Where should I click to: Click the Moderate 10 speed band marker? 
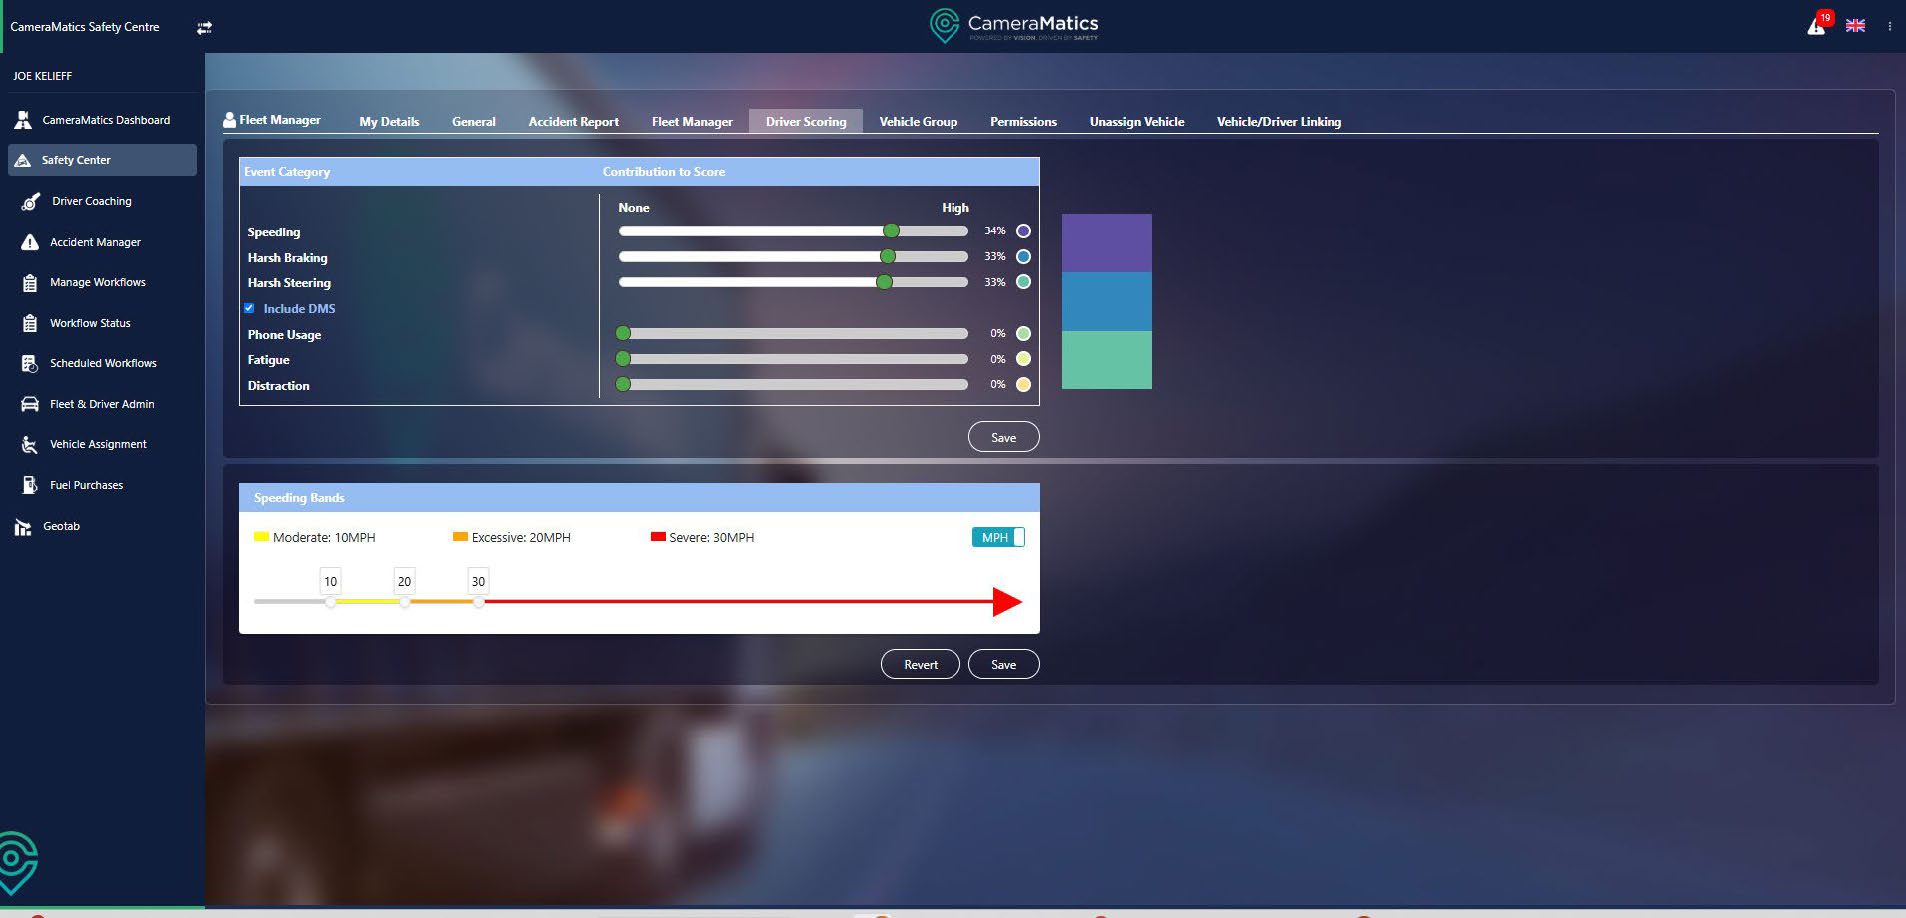click(x=330, y=601)
